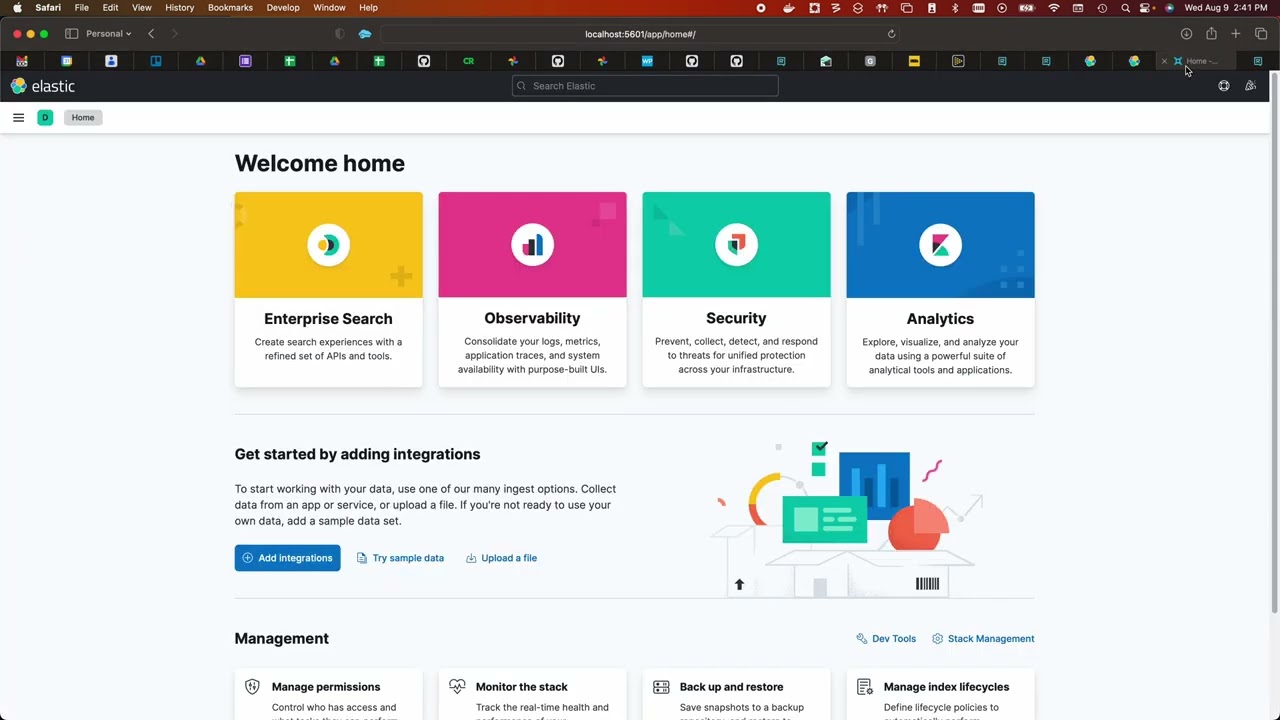The width and height of the screenshot is (1280, 720).
Task: Open Spotlight search in menu bar
Action: coord(1126,8)
